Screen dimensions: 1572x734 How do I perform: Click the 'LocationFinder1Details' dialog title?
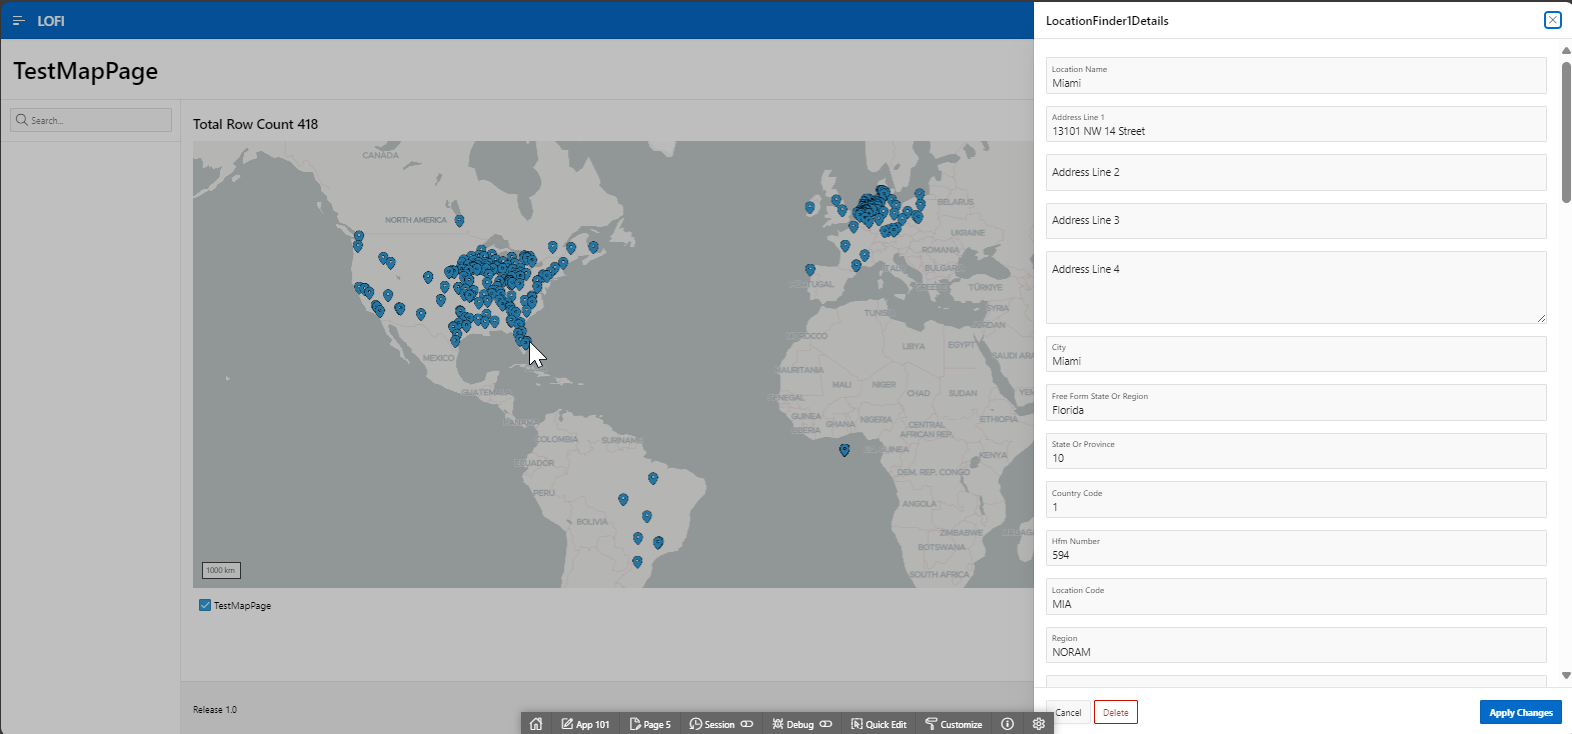1107,20
